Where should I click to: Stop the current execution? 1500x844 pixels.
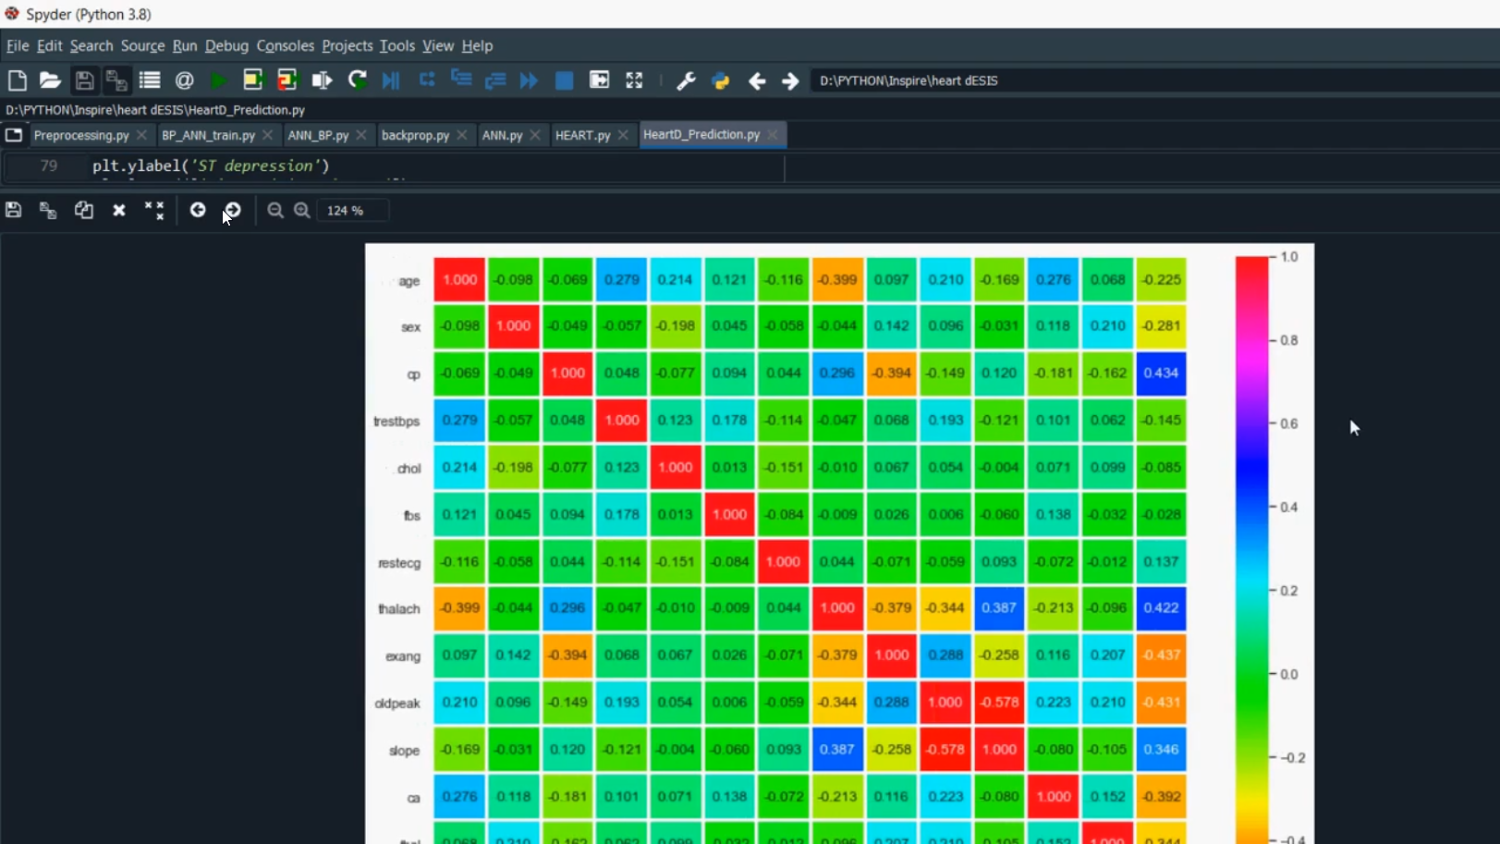563,80
